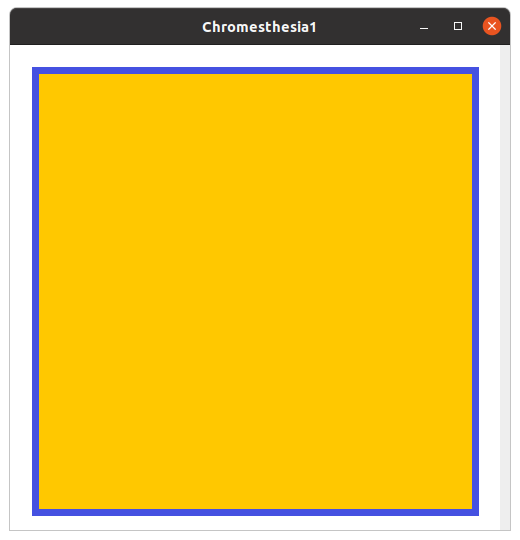
Task: Click the white gap between frame and scrollbar
Action: pos(489,291)
